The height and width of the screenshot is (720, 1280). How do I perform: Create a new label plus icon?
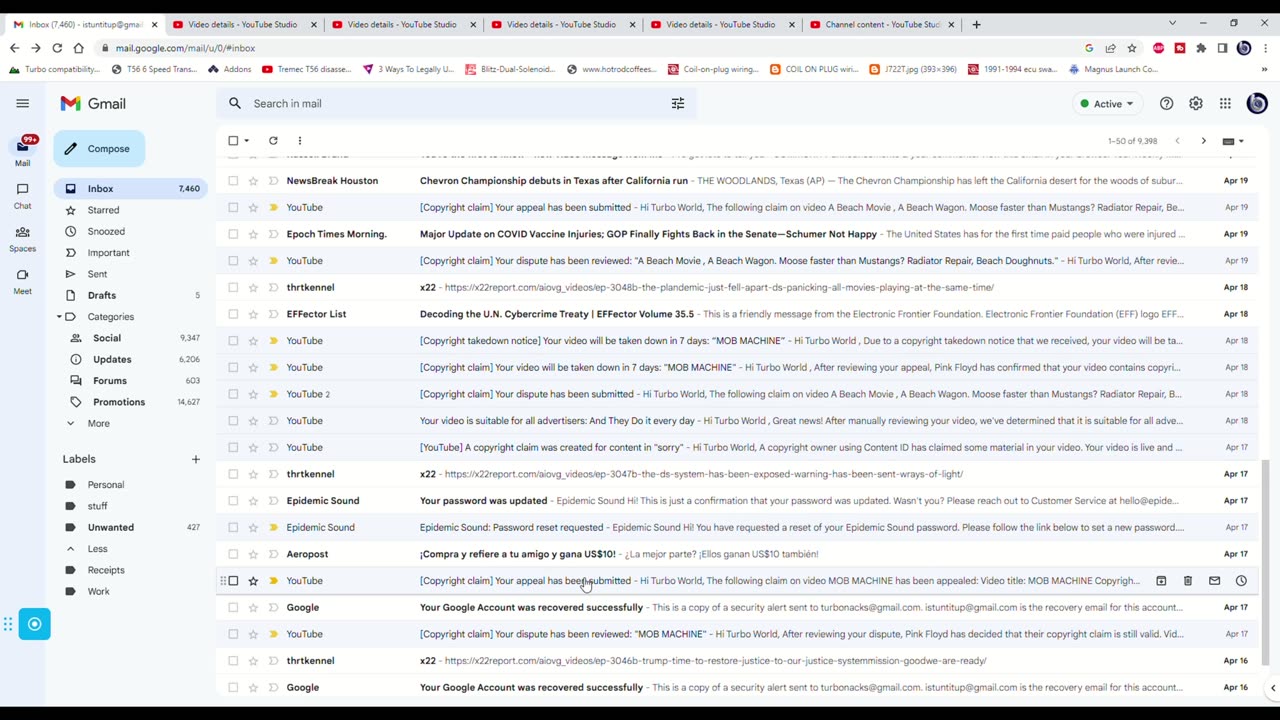(196, 459)
